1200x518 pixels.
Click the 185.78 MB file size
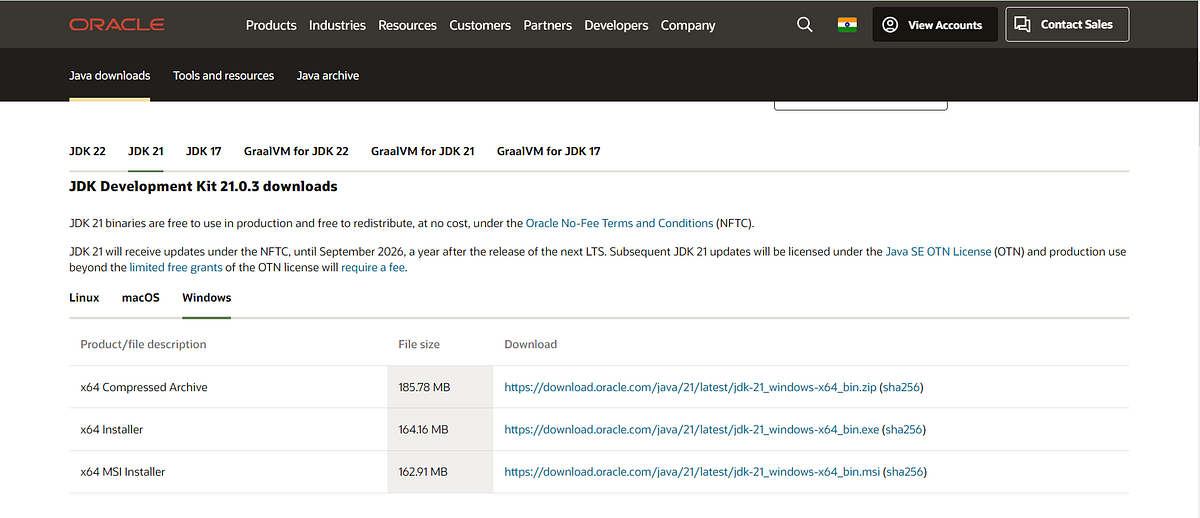(424, 387)
